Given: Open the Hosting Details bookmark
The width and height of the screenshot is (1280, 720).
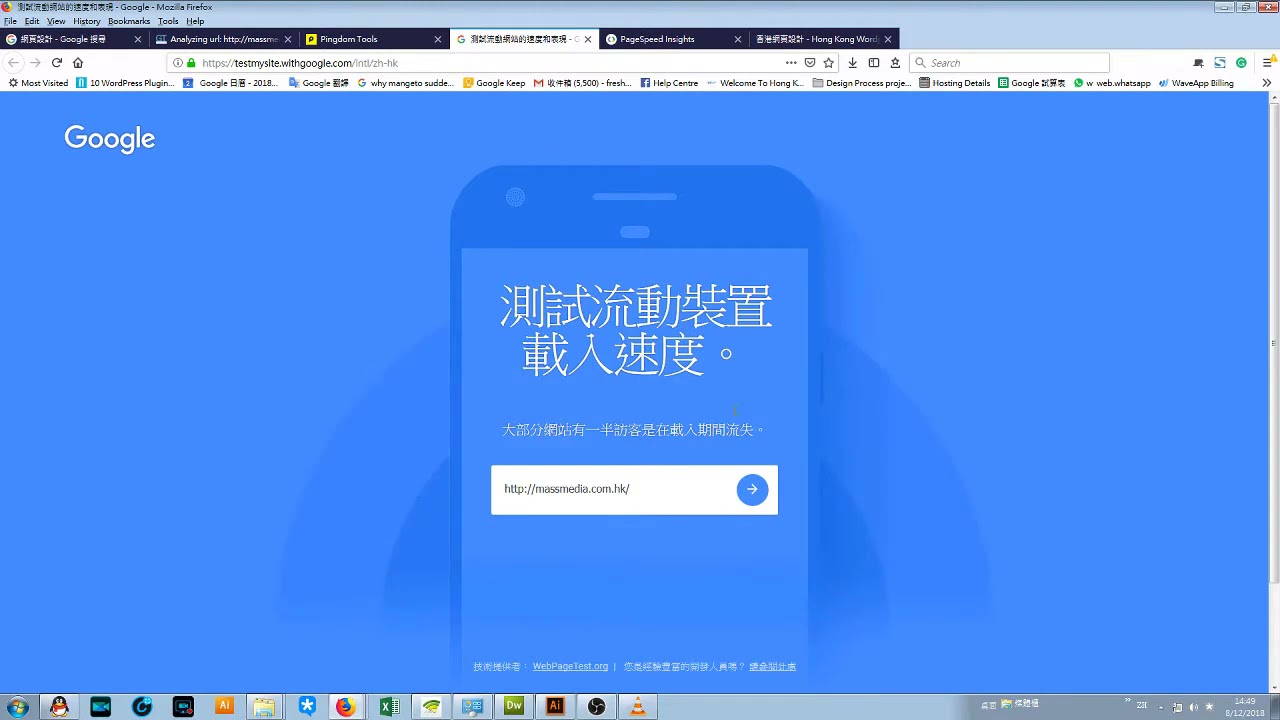Looking at the screenshot, I should 955,83.
